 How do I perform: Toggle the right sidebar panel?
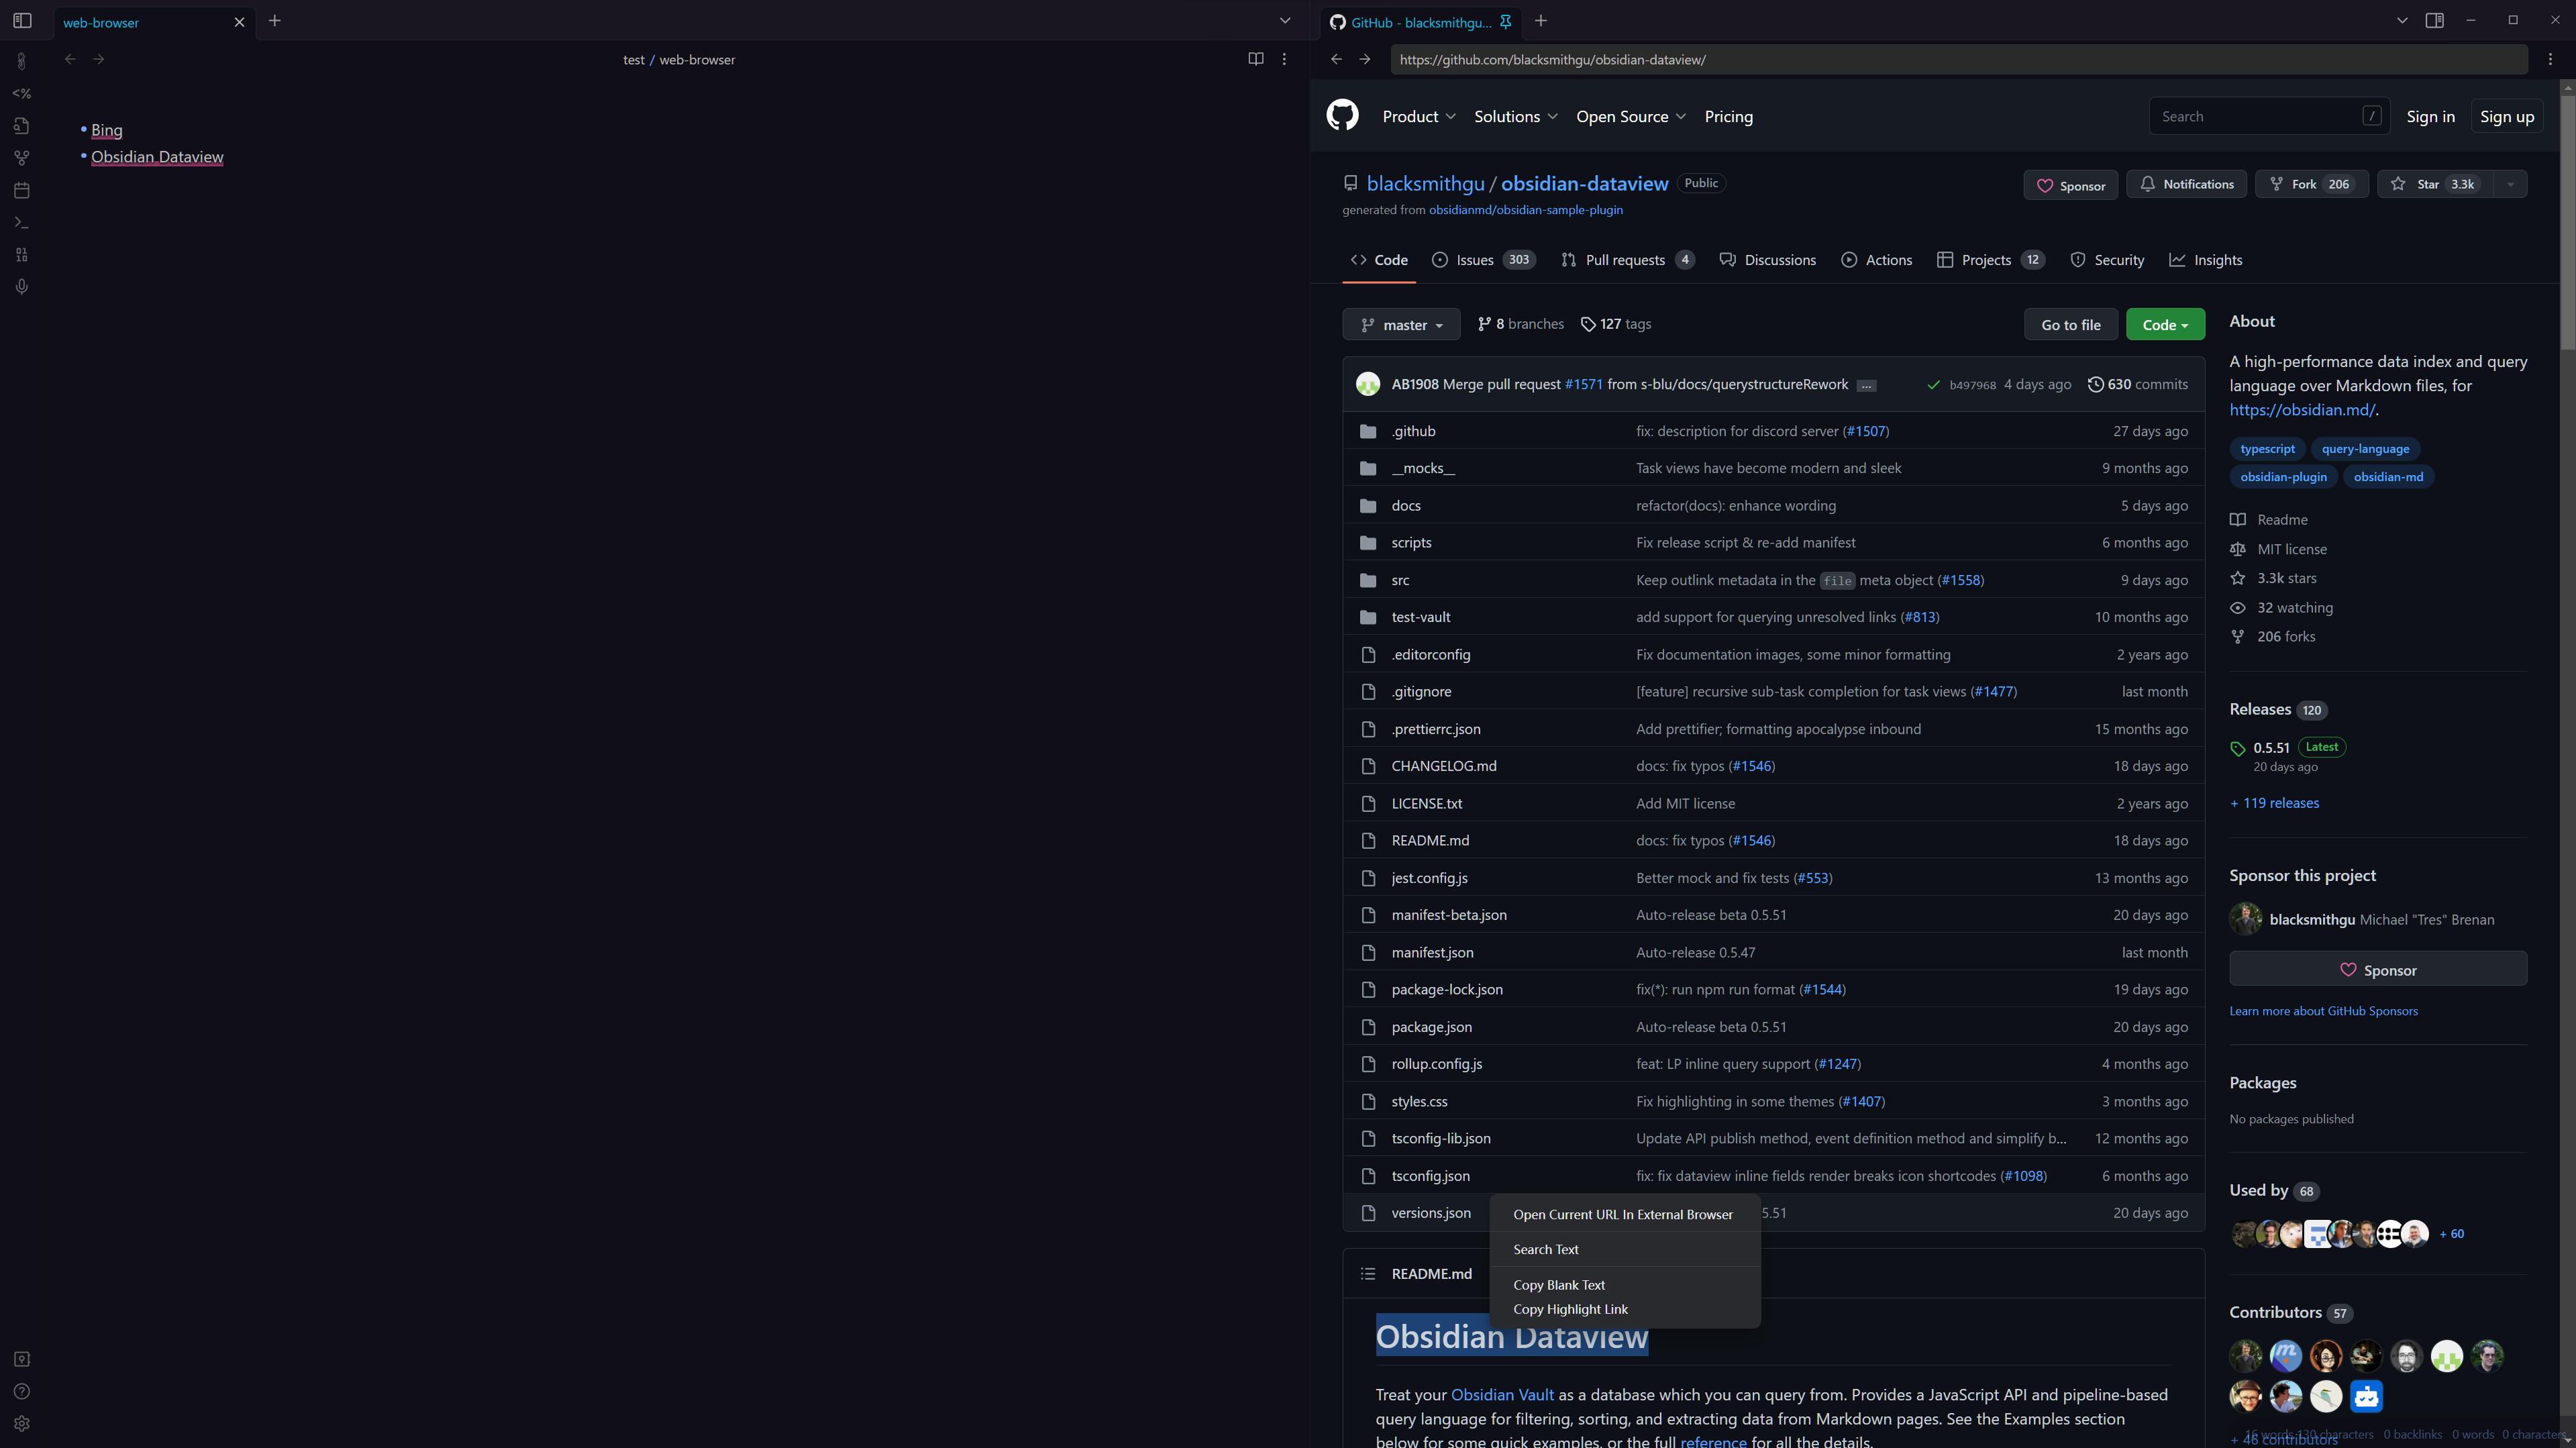coord(2434,20)
